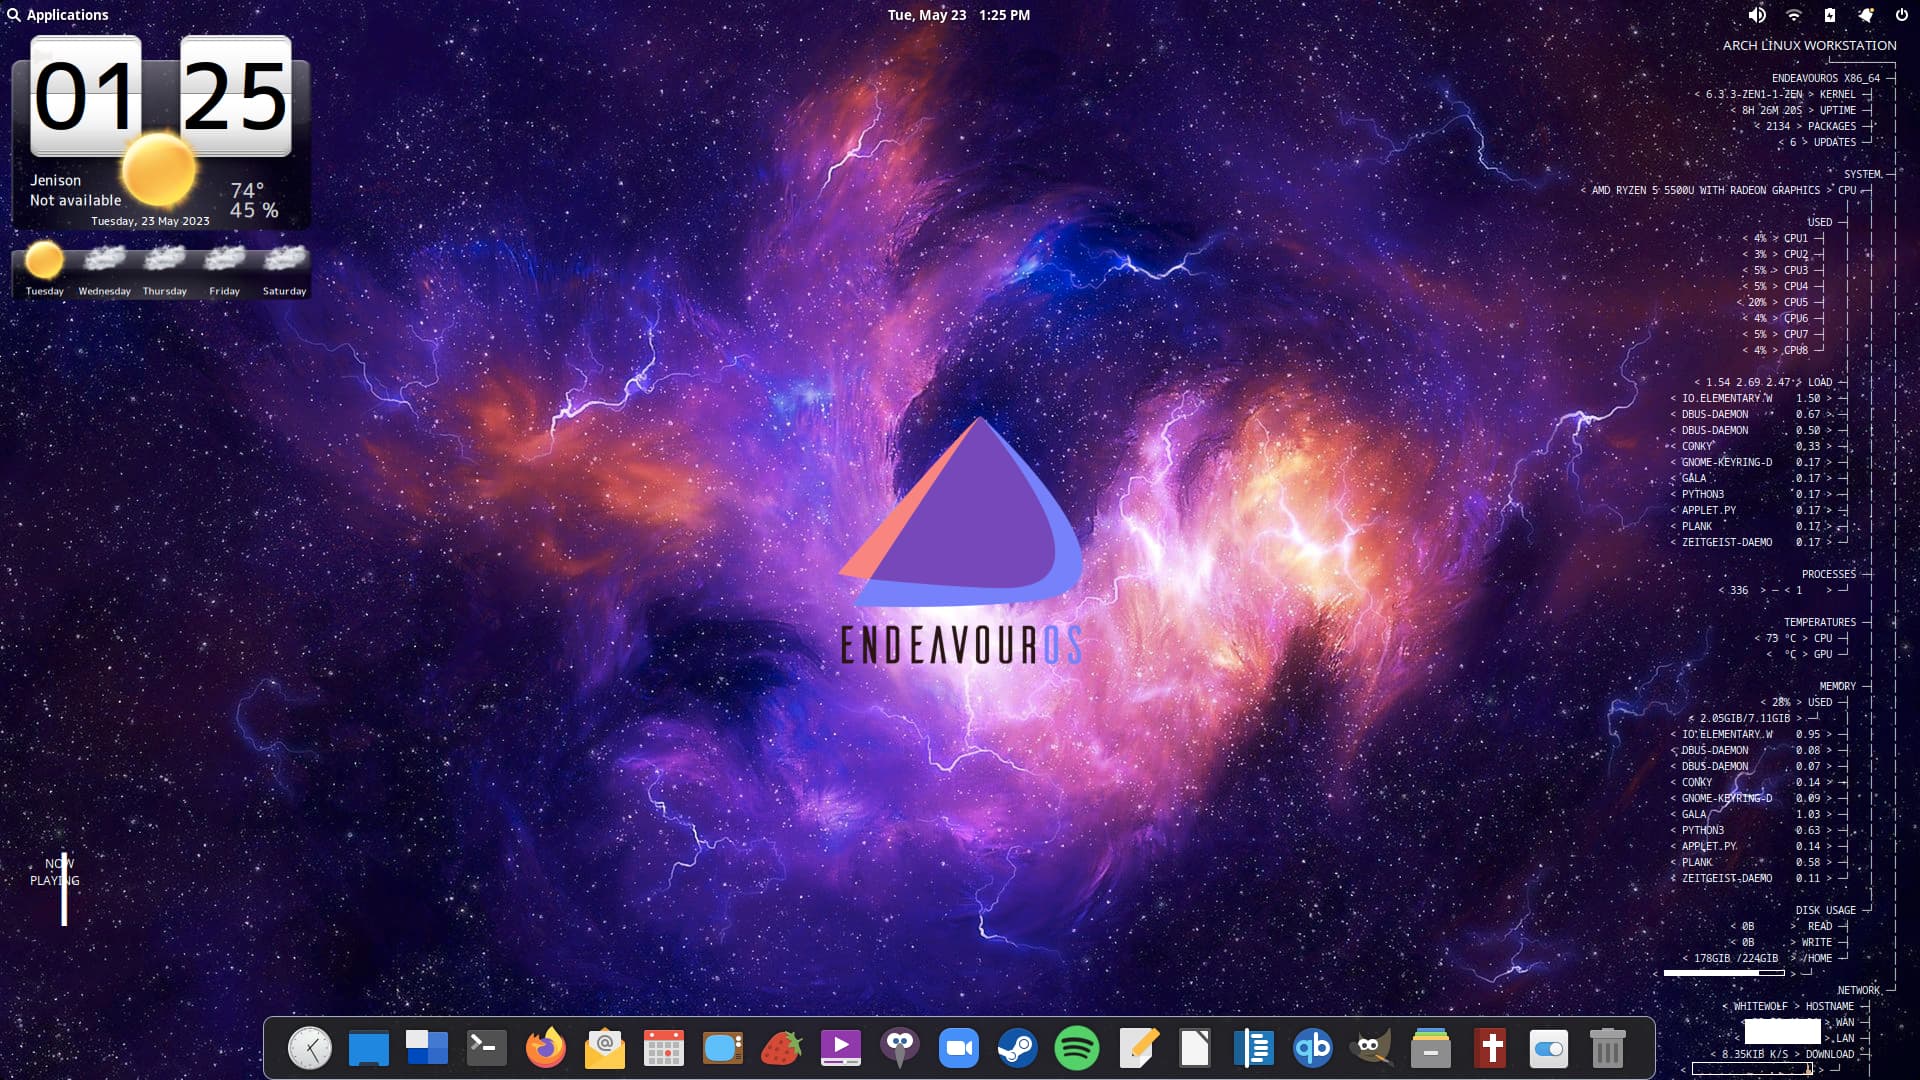Click the CPU5 usage row showing 20%
Image resolution: width=1920 pixels, height=1080 pixels.
(1775, 302)
